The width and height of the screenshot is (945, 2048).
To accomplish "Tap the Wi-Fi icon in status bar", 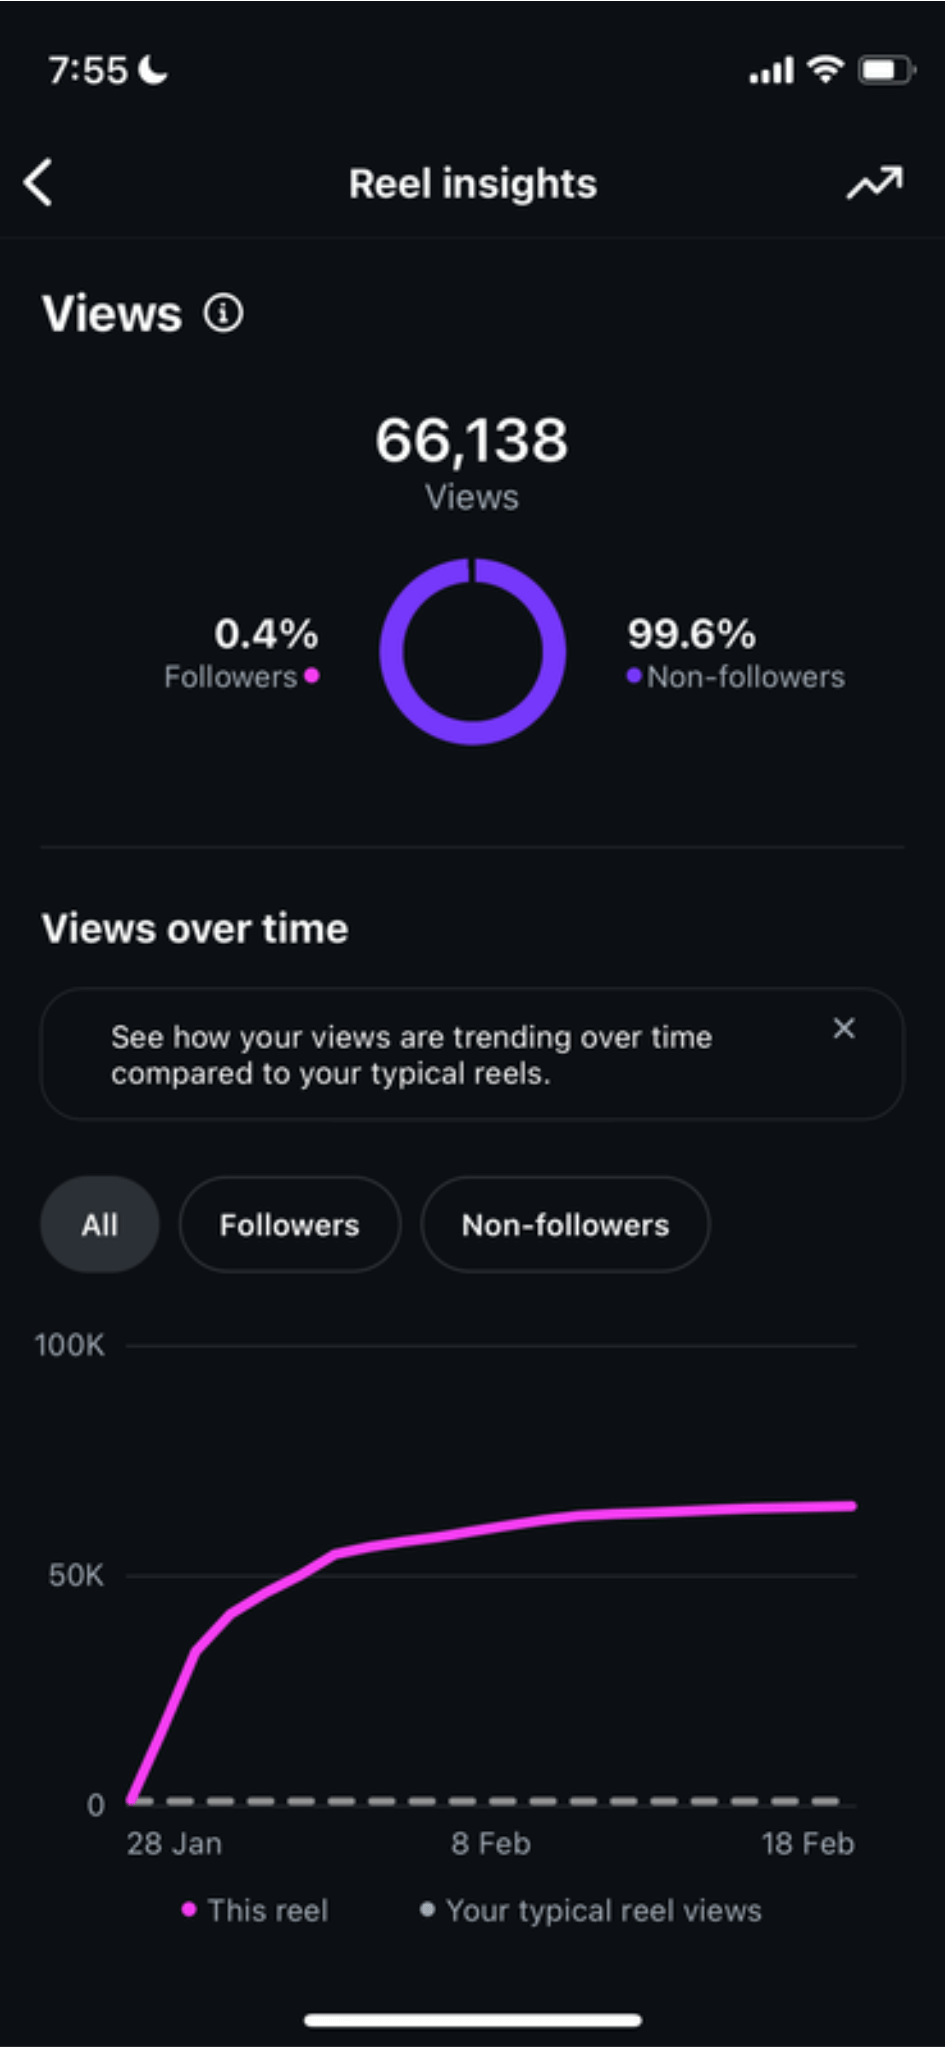I will (x=825, y=69).
